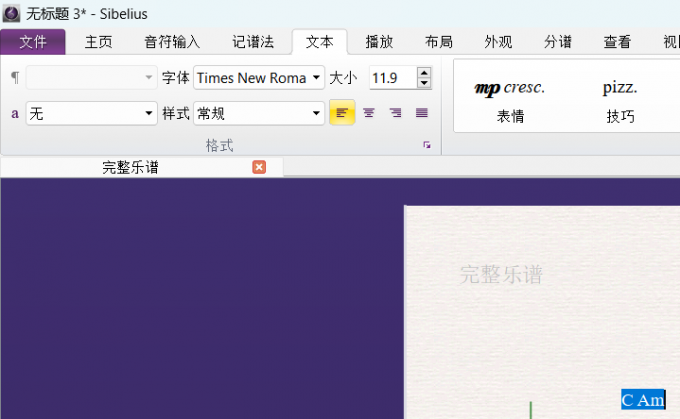The image size is (680, 419).
Task: Select the right align text icon
Action: [395, 113]
